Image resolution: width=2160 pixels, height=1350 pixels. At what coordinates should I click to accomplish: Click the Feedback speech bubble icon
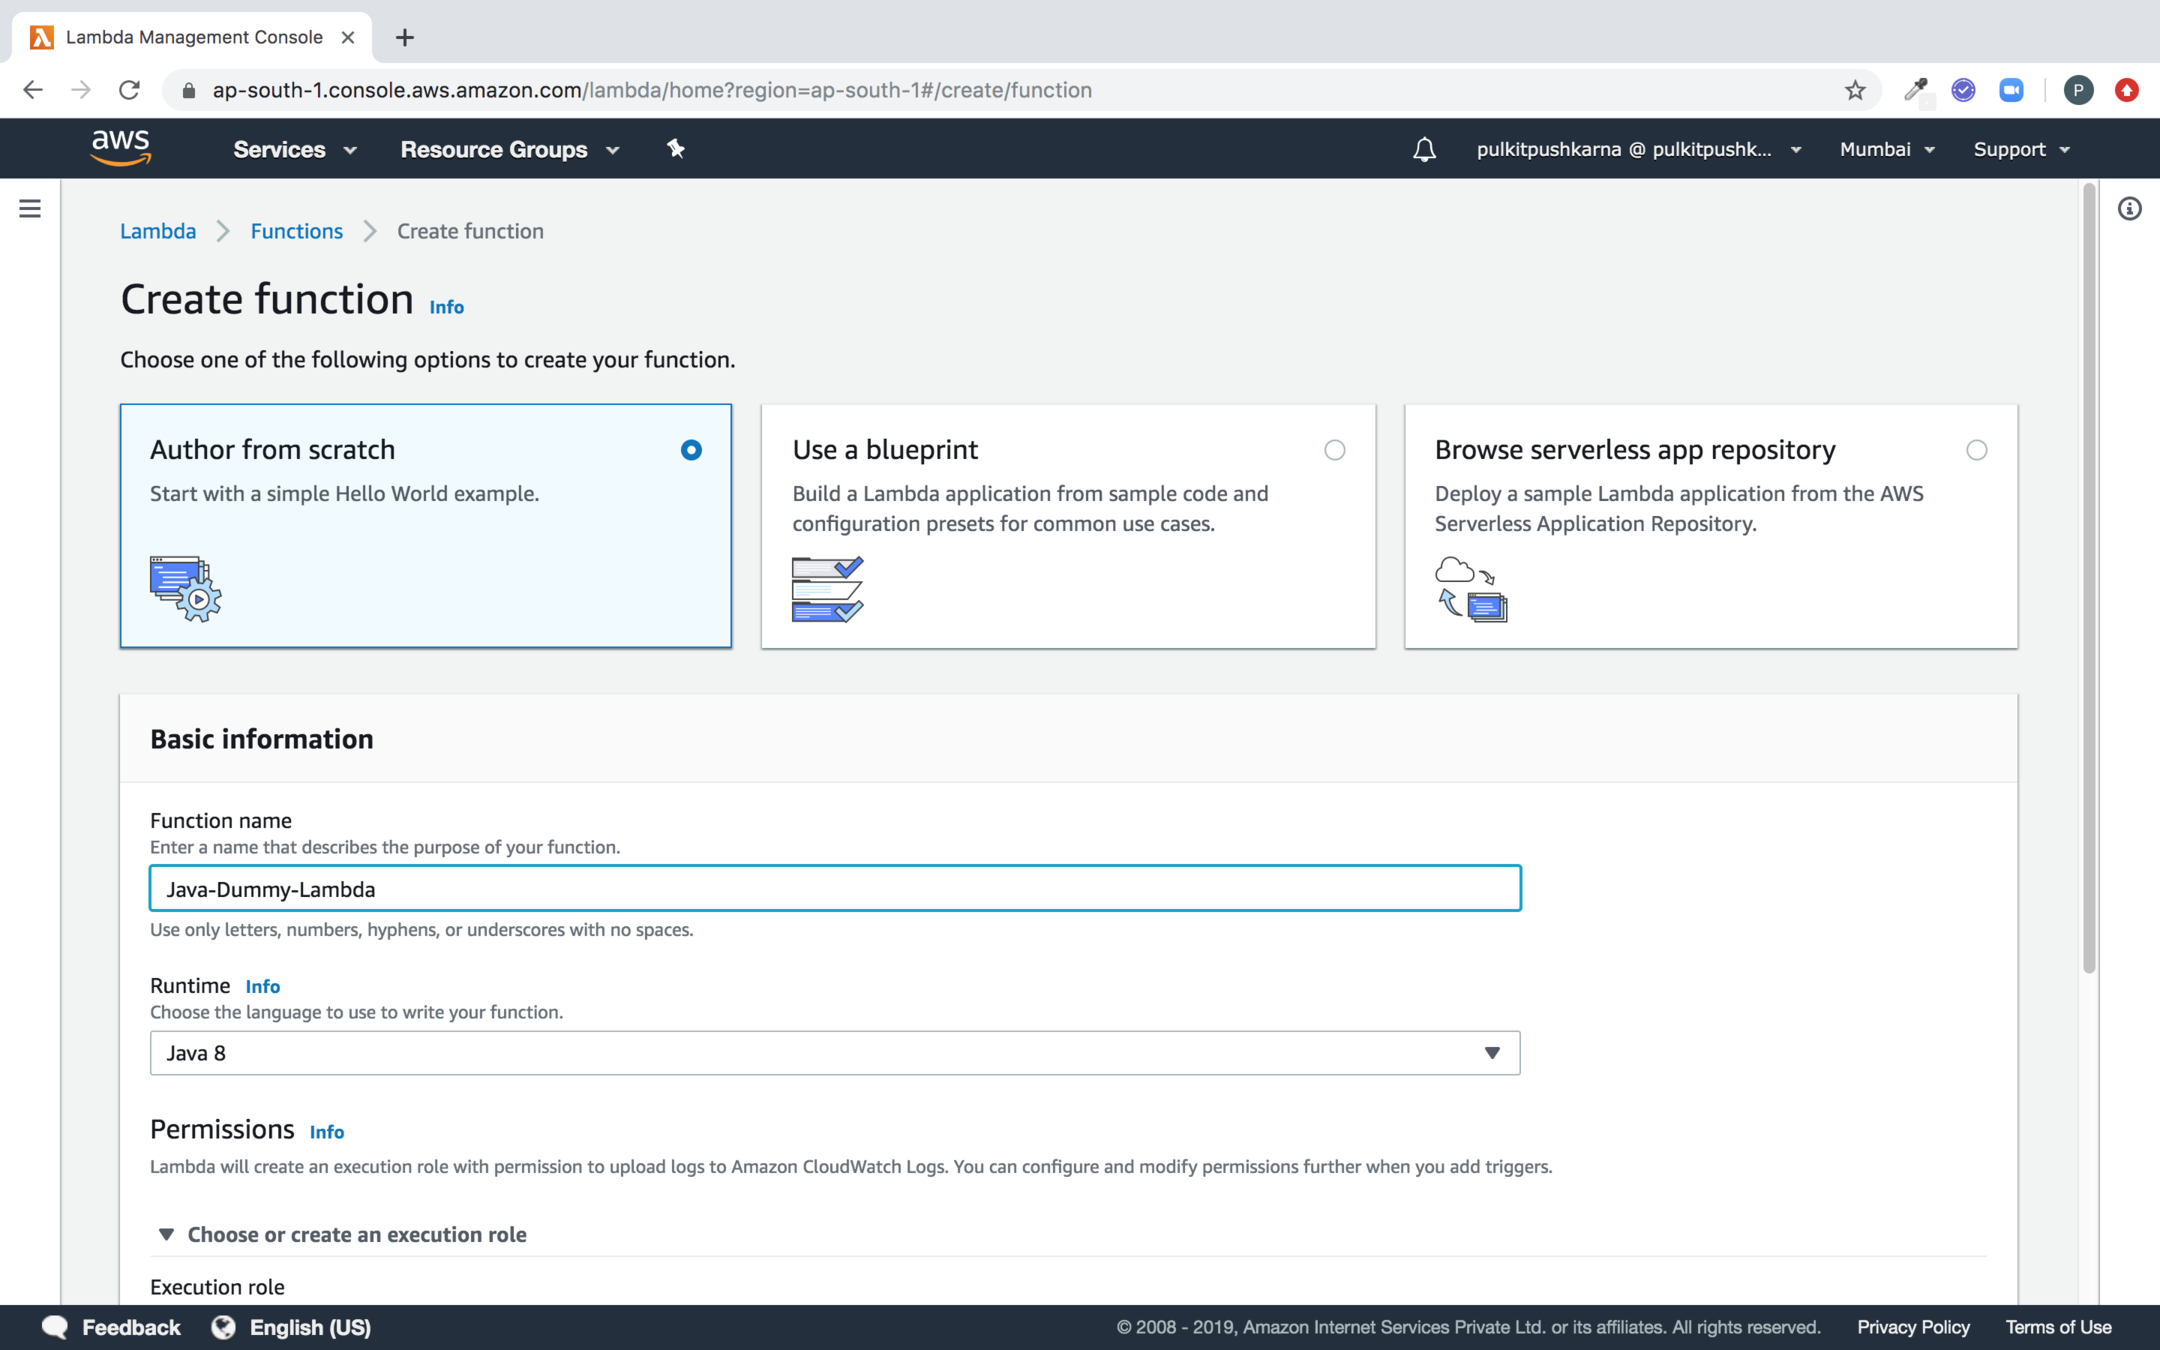55,1327
